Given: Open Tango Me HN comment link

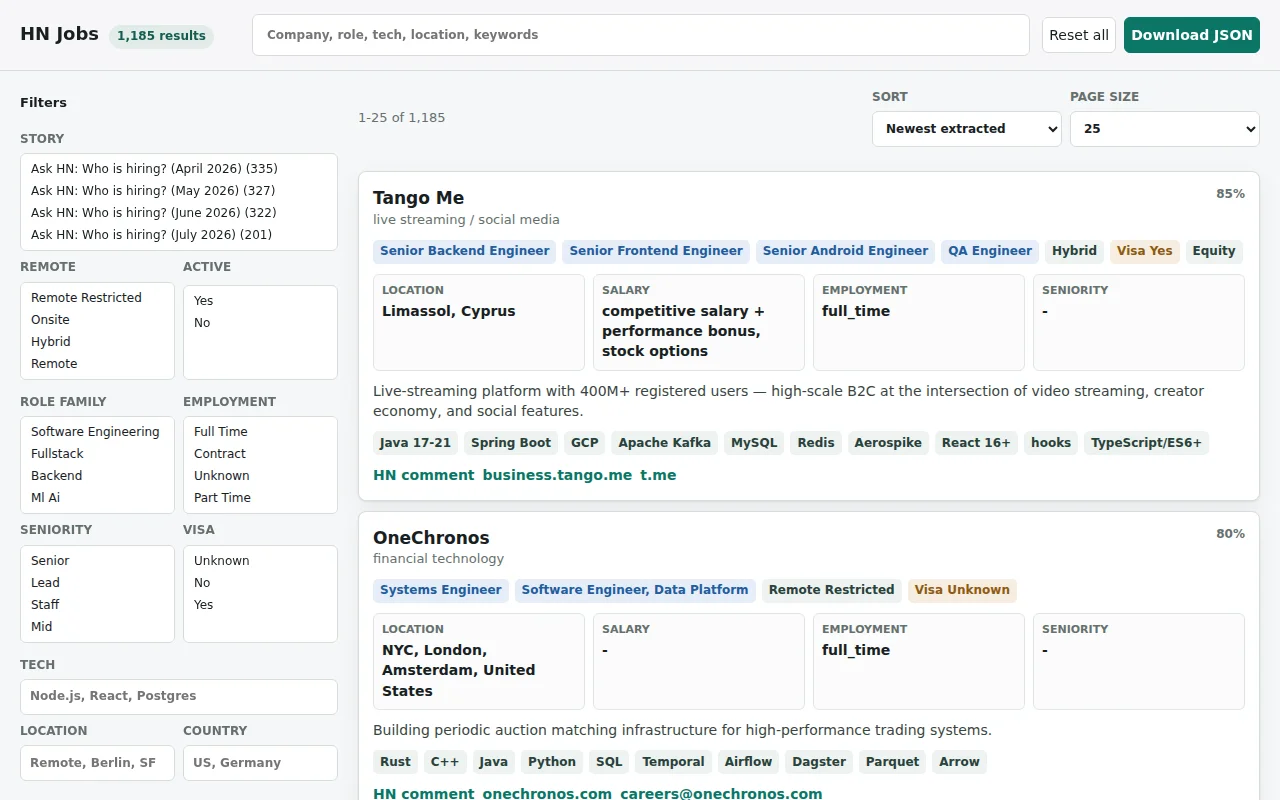Looking at the screenshot, I should point(424,475).
